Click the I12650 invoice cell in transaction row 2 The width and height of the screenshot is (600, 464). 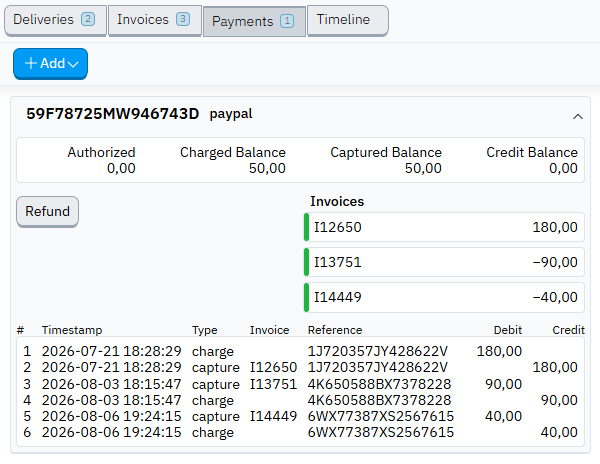[273, 367]
